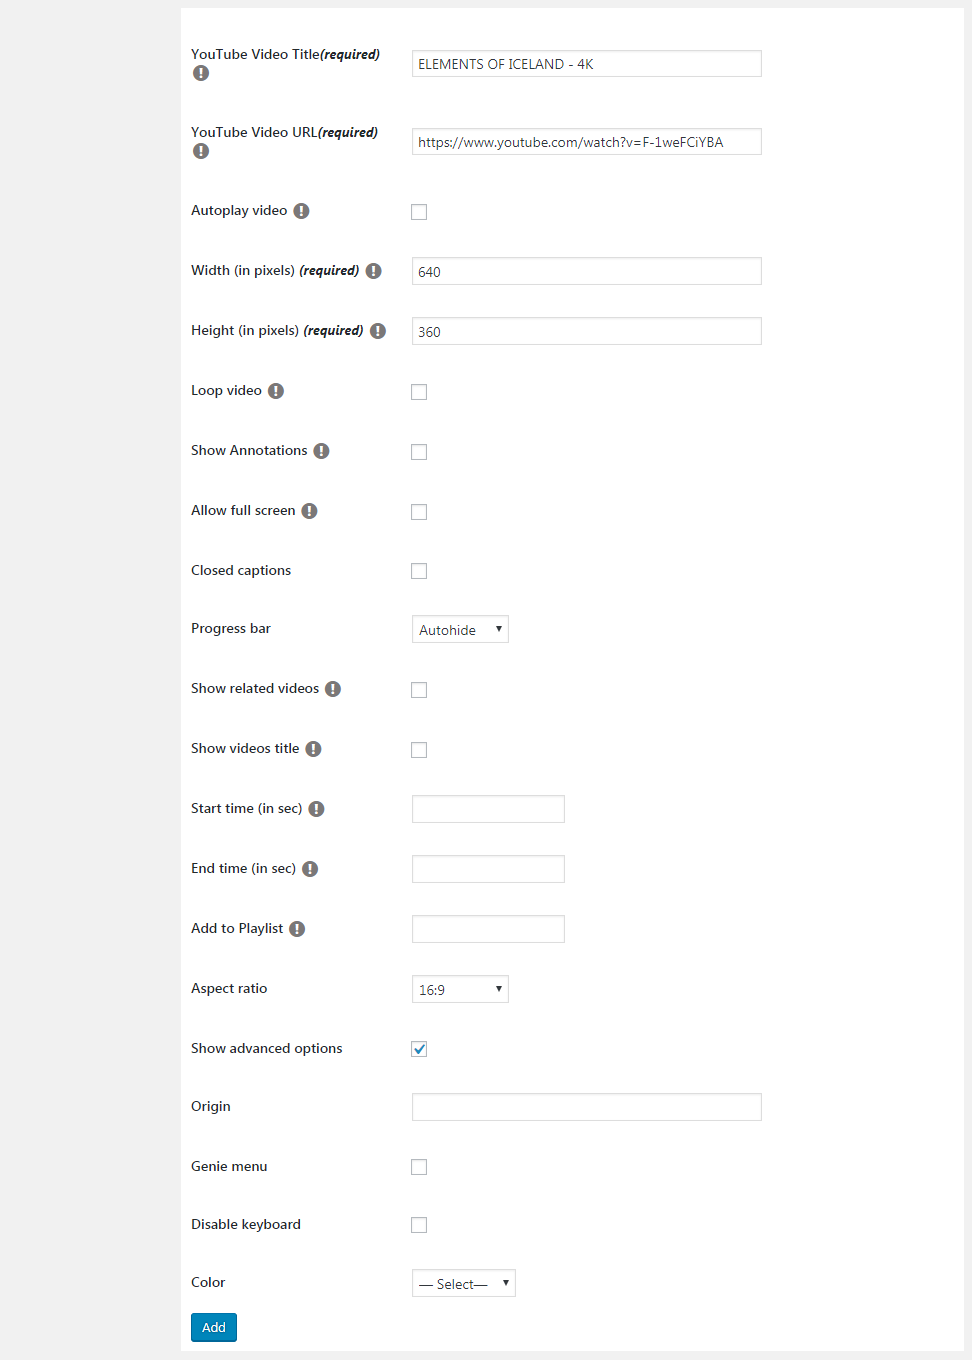The height and width of the screenshot is (1360, 972).
Task: Click into the Origin text field
Action: click(x=586, y=1107)
